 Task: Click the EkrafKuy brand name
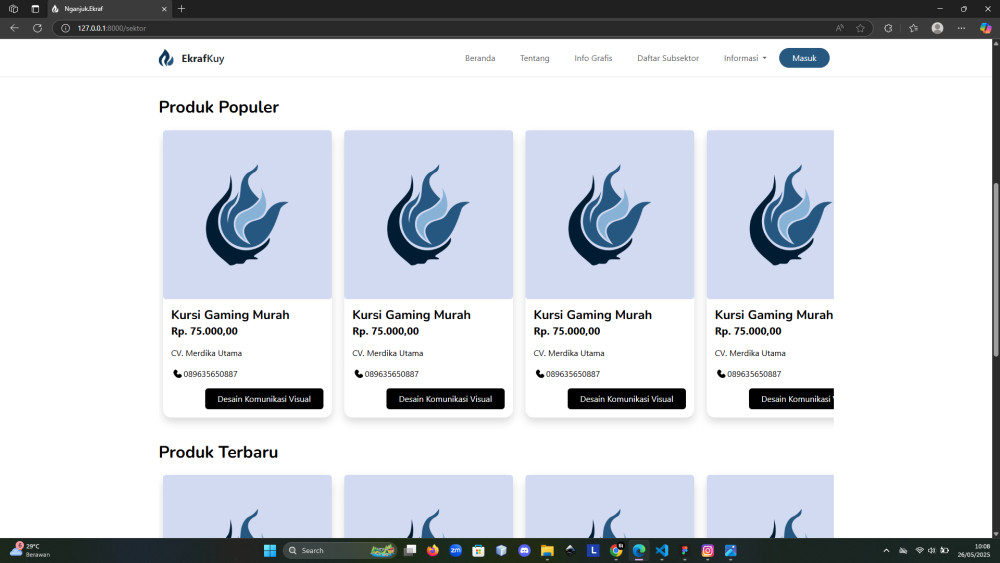click(x=203, y=58)
